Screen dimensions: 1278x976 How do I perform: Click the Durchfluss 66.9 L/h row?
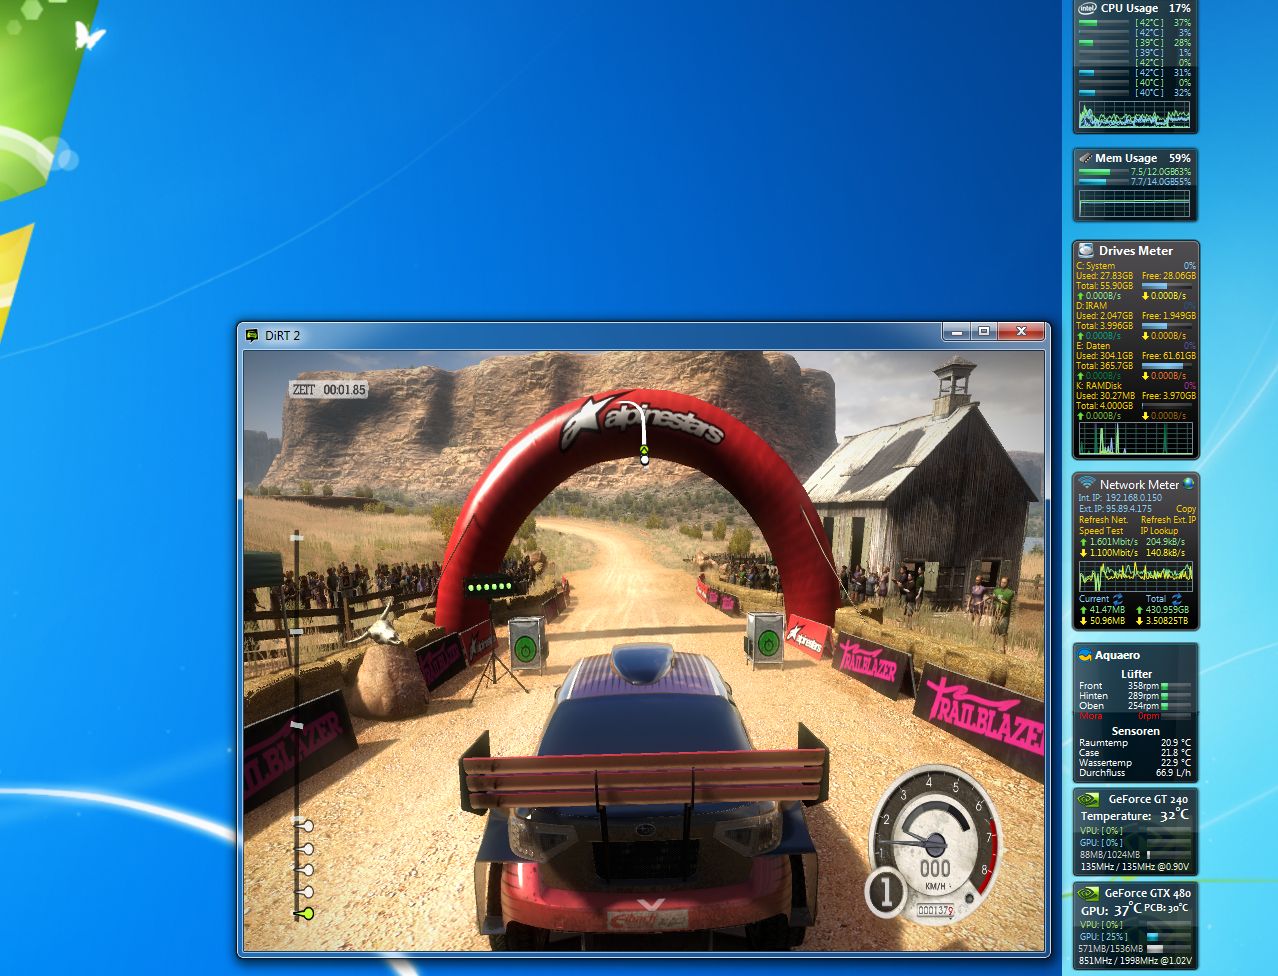(1135, 773)
